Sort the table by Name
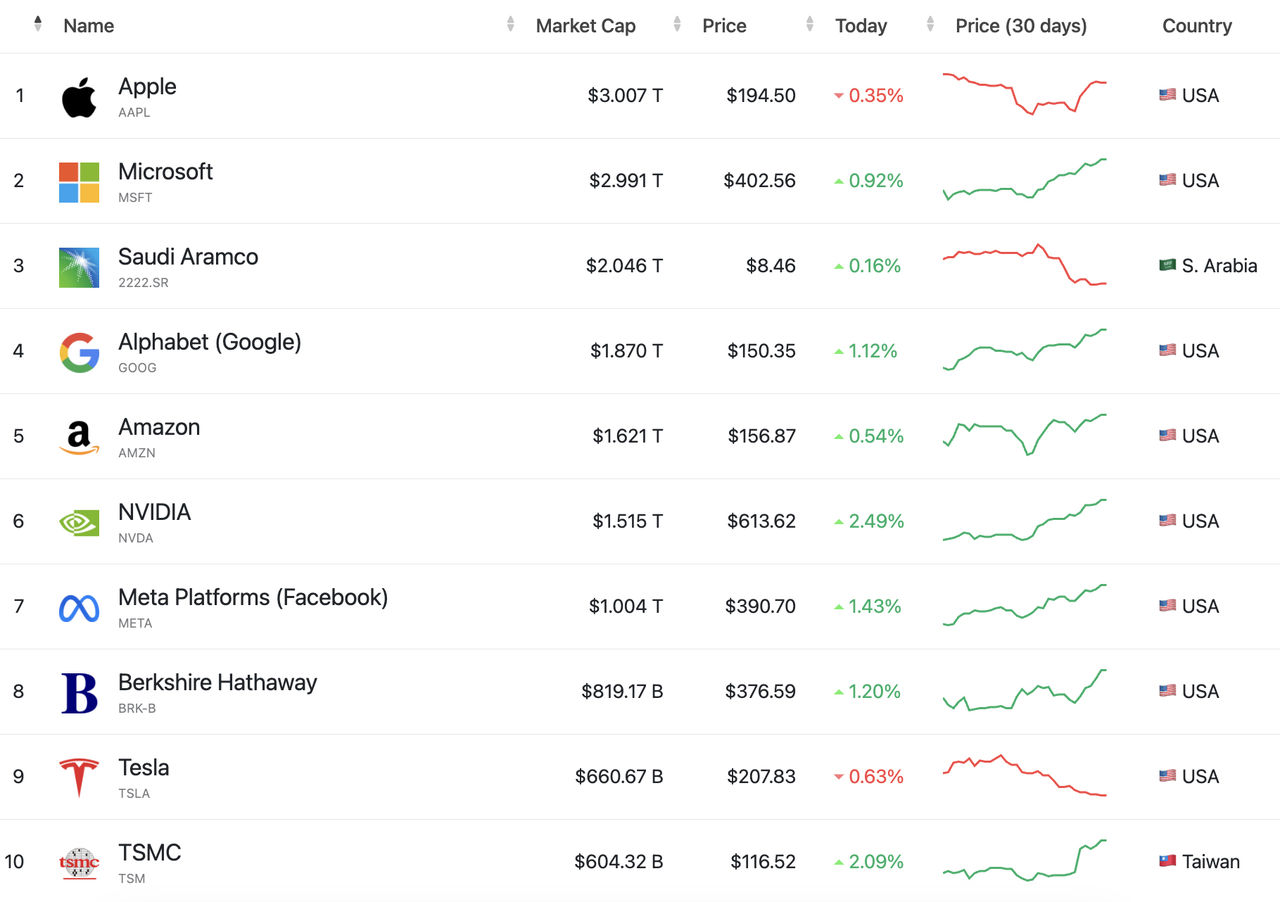Viewport: 1280px width, 902px height. tap(89, 26)
